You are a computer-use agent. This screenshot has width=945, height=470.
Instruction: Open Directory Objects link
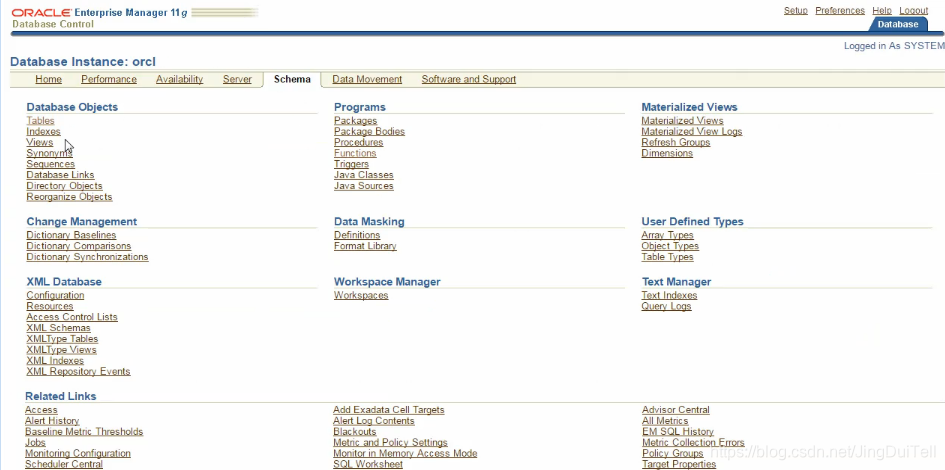click(x=64, y=186)
